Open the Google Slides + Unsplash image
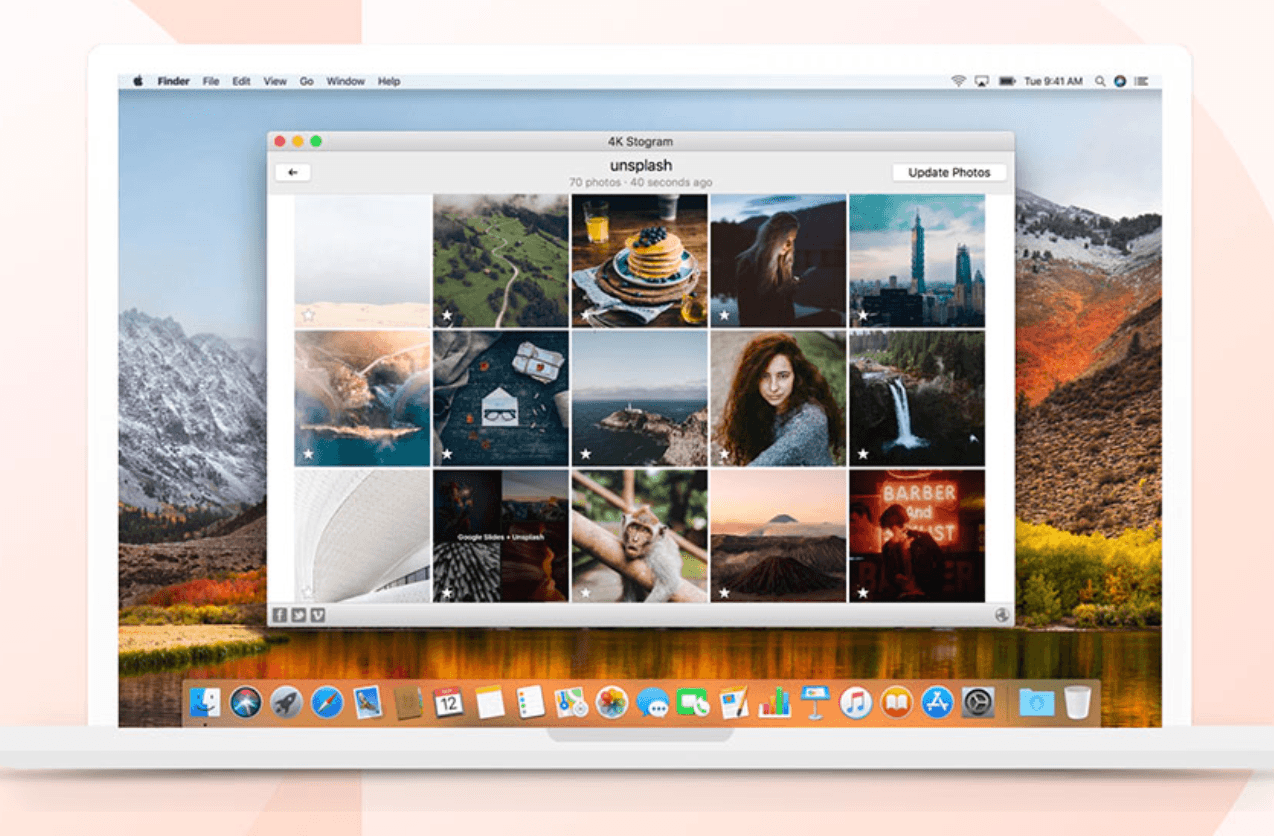This screenshot has height=836, width=1274. [x=501, y=536]
